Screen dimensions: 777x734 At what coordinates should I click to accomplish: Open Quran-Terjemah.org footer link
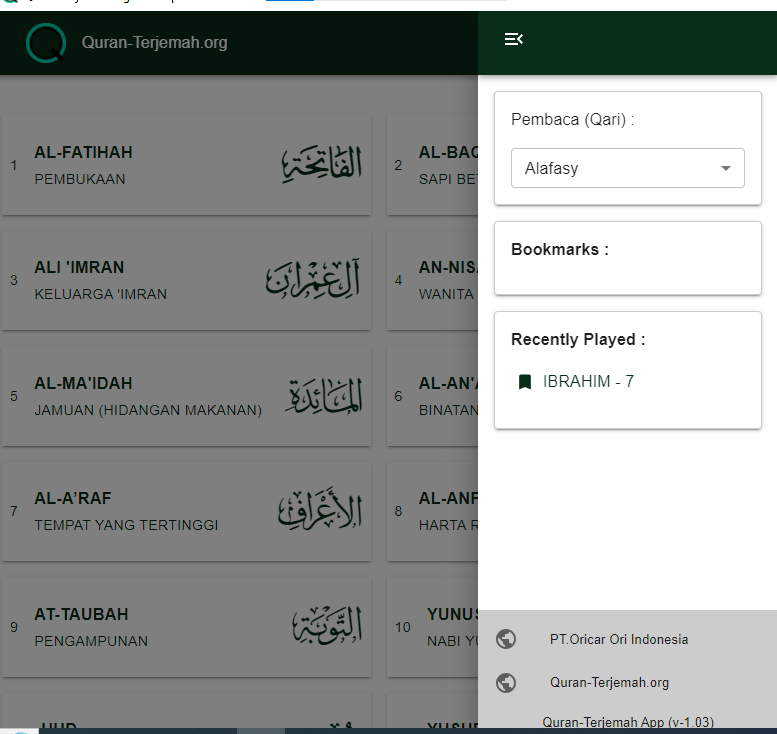tap(610, 682)
